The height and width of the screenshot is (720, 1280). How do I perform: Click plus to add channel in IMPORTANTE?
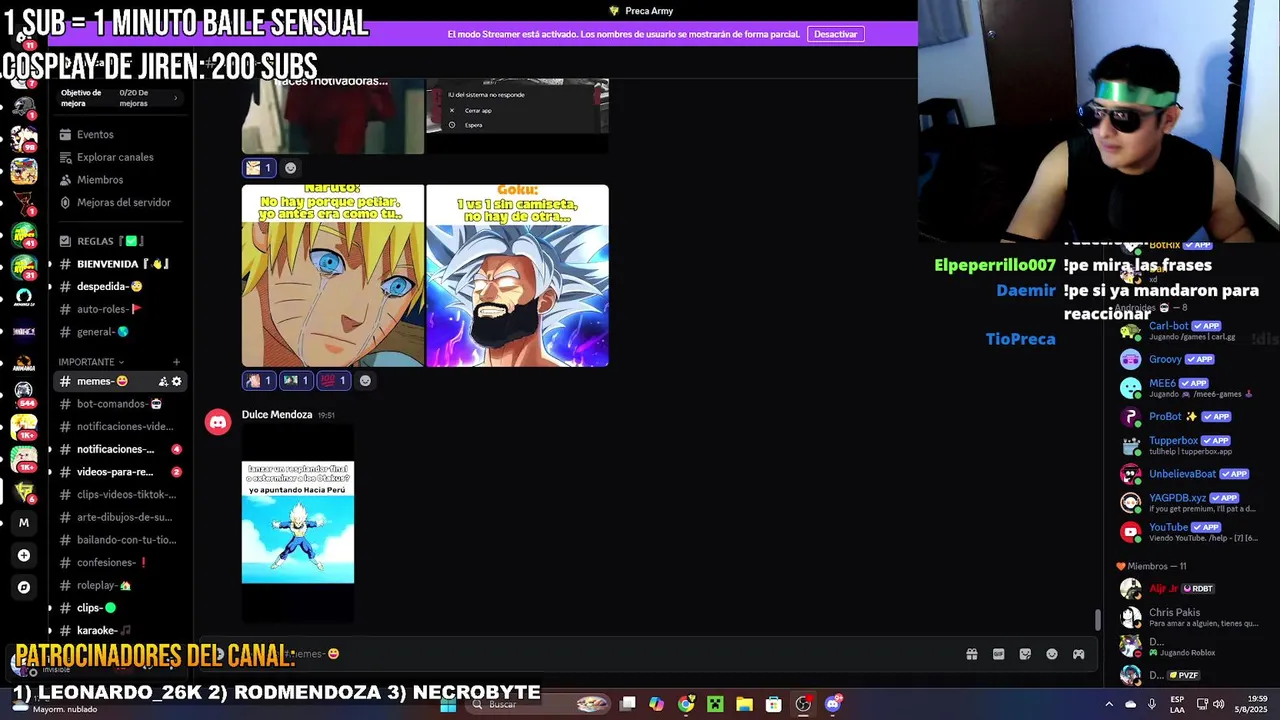tap(176, 362)
